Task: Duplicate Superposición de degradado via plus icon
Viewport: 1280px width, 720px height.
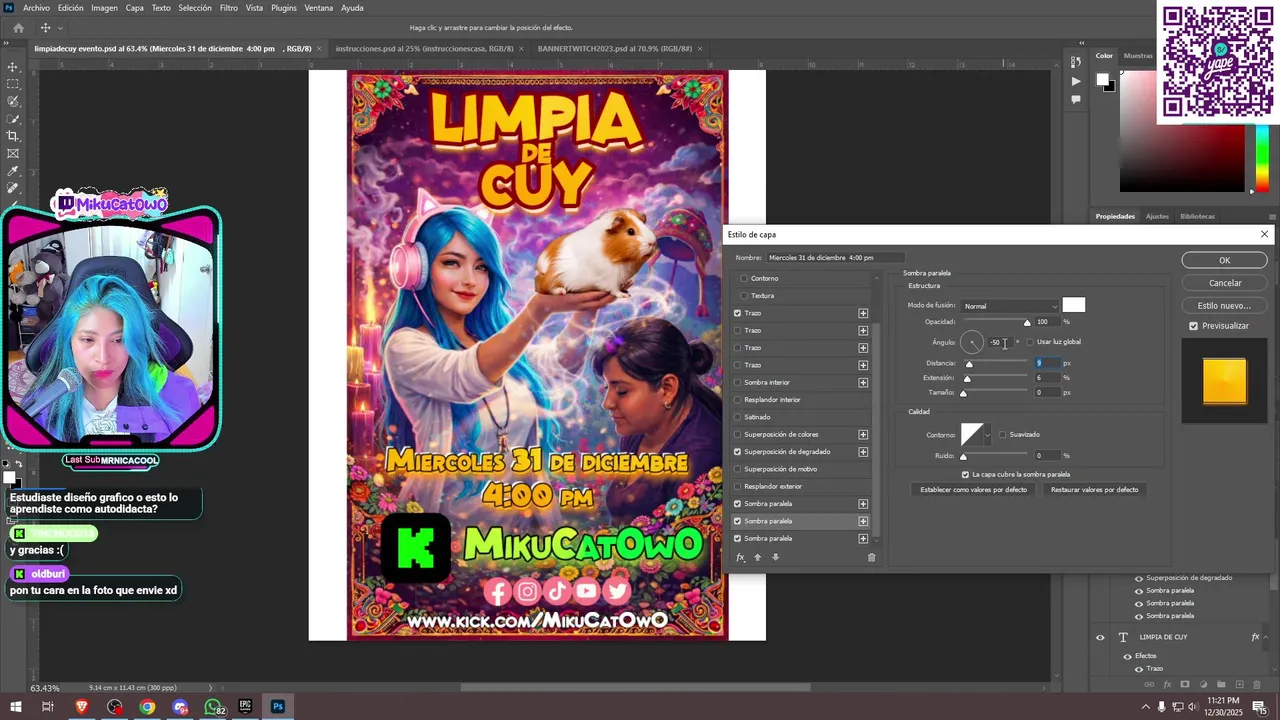Action: tap(863, 452)
